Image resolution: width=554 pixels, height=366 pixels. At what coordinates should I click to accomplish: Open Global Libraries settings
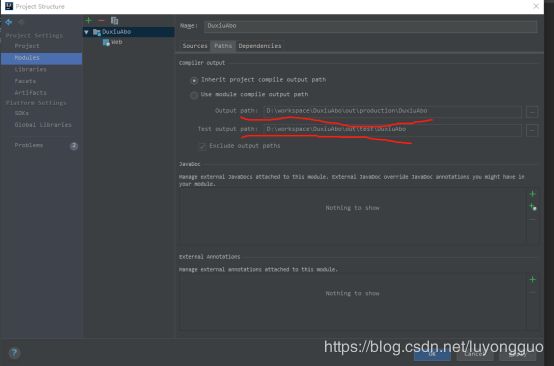click(43, 125)
